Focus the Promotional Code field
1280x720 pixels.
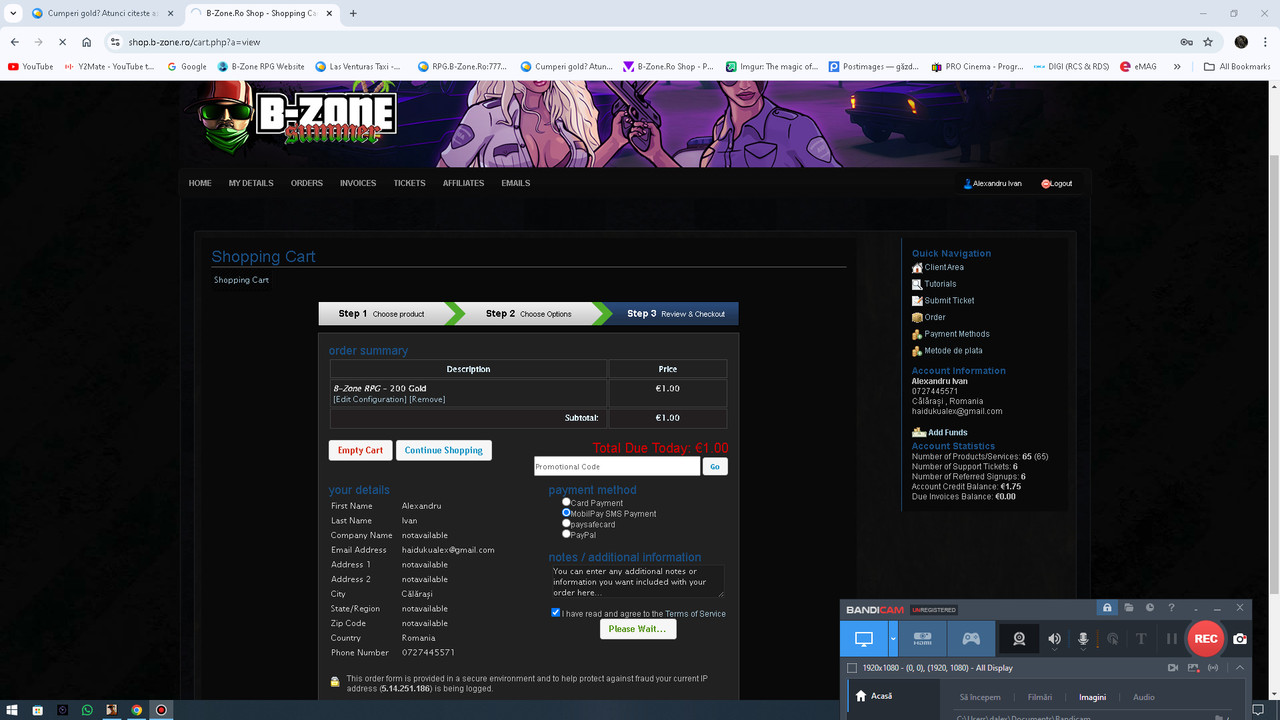[617, 466]
